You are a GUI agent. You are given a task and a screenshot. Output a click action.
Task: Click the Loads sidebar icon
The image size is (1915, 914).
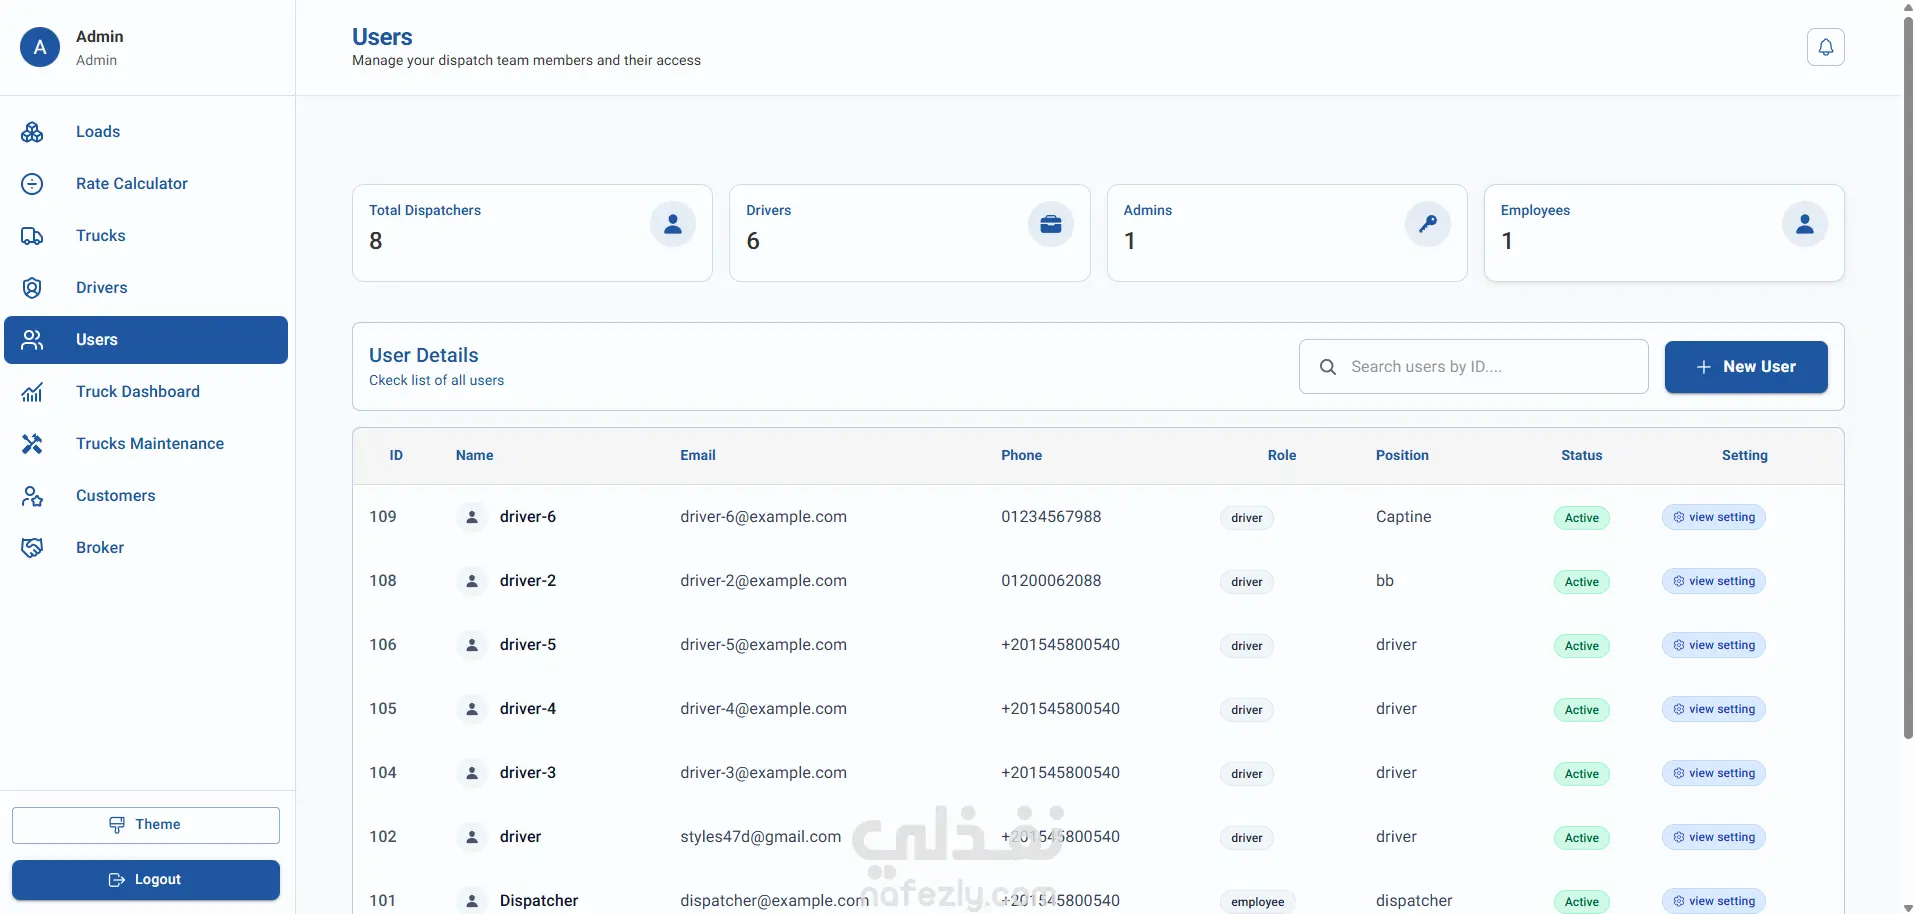32,132
